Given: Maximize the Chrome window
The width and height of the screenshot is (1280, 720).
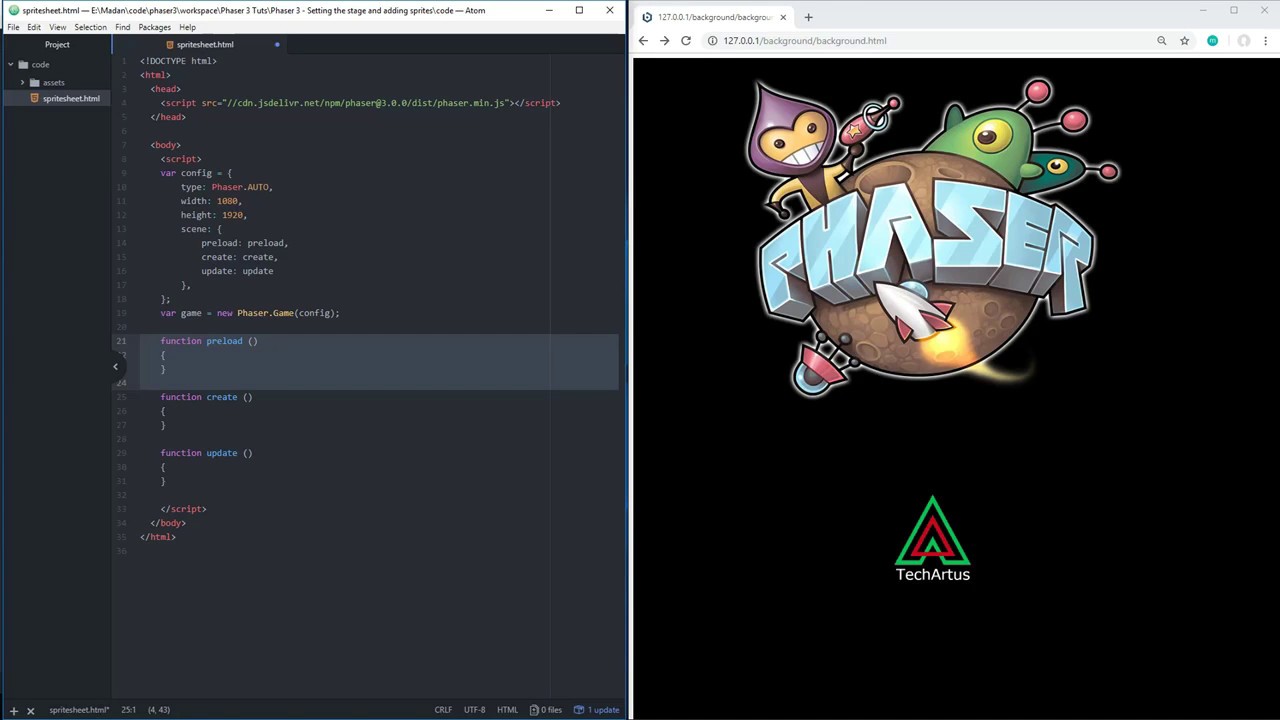Looking at the screenshot, I should point(1234,10).
